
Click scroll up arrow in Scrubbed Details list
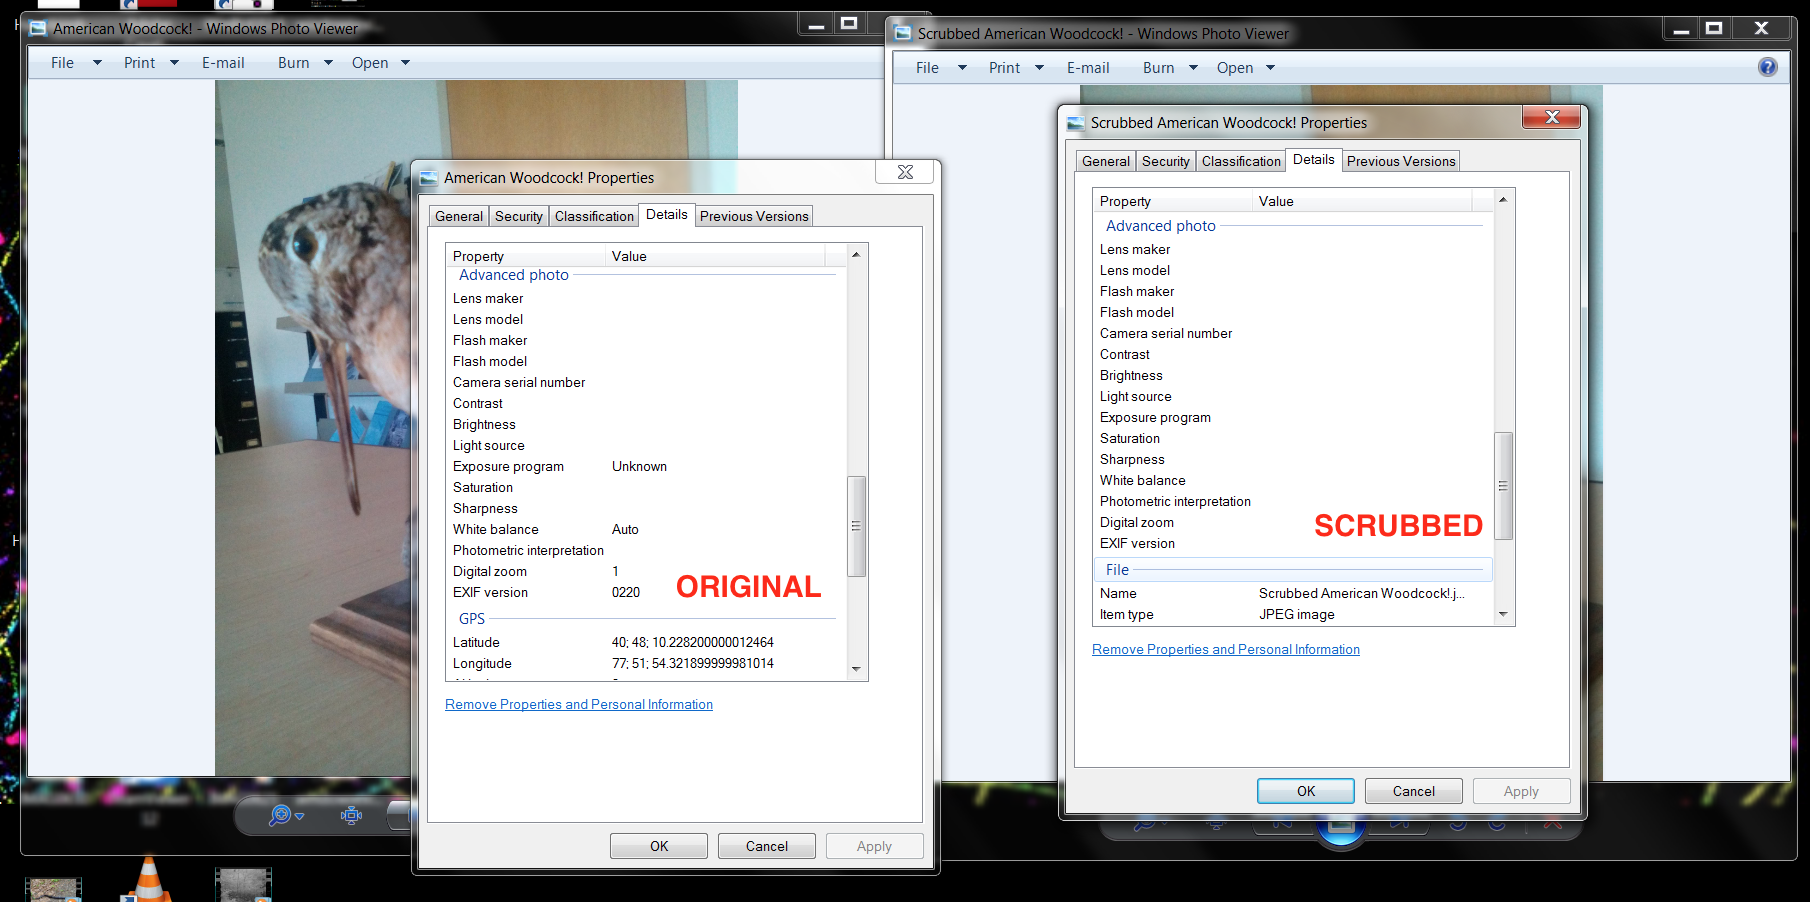pyautogui.click(x=1503, y=199)
